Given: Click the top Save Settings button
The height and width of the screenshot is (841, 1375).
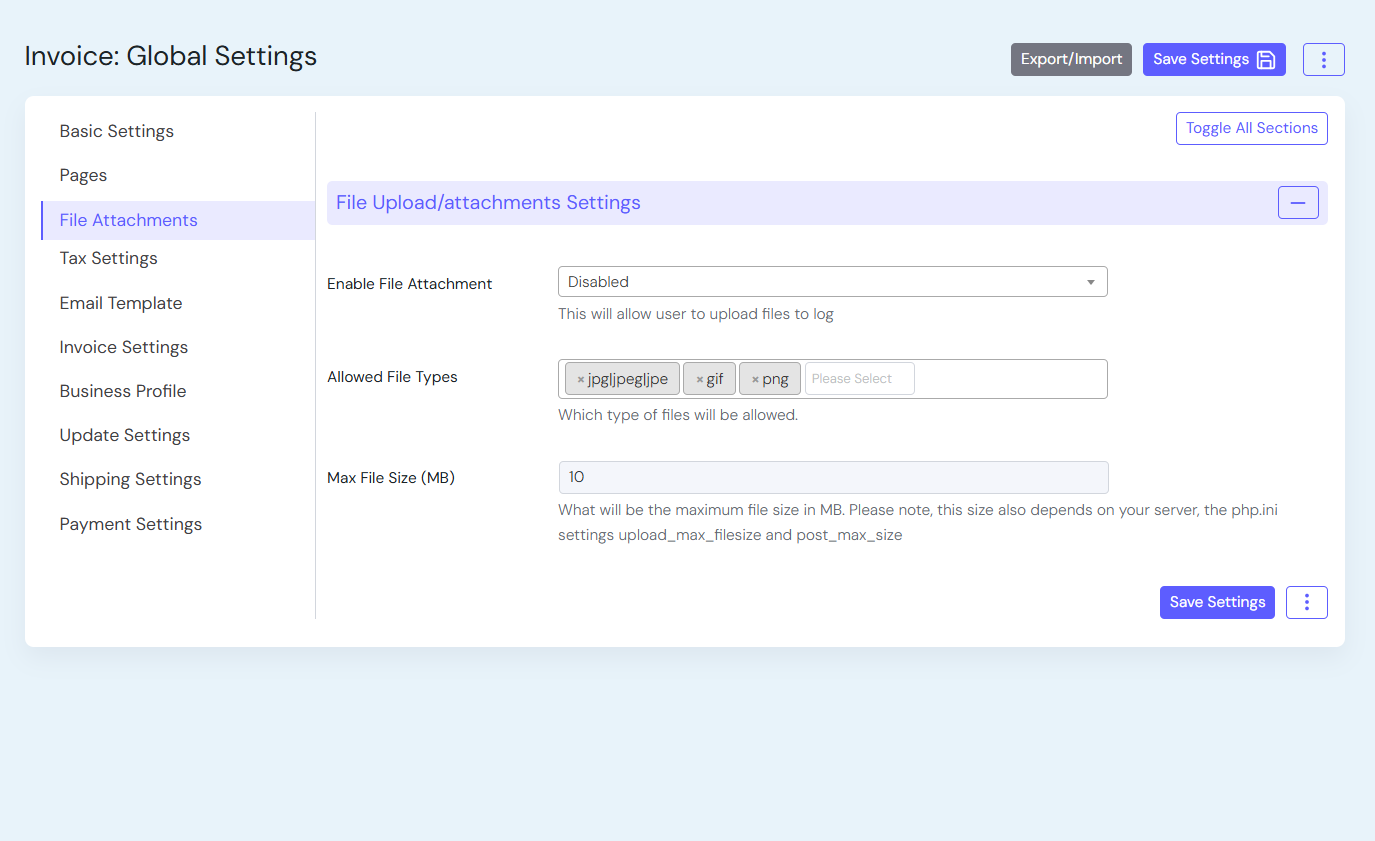Looking at the screenshot, I should pos(1213,59).
